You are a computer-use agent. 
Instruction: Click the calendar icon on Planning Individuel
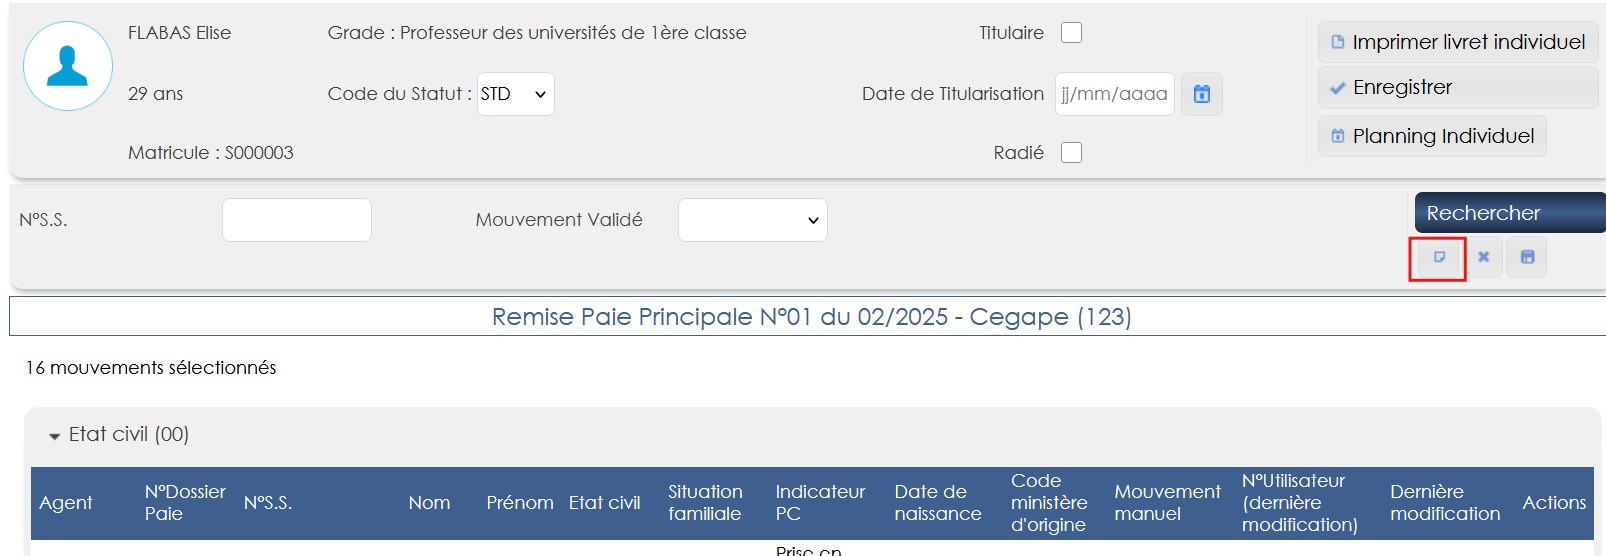1338,136
